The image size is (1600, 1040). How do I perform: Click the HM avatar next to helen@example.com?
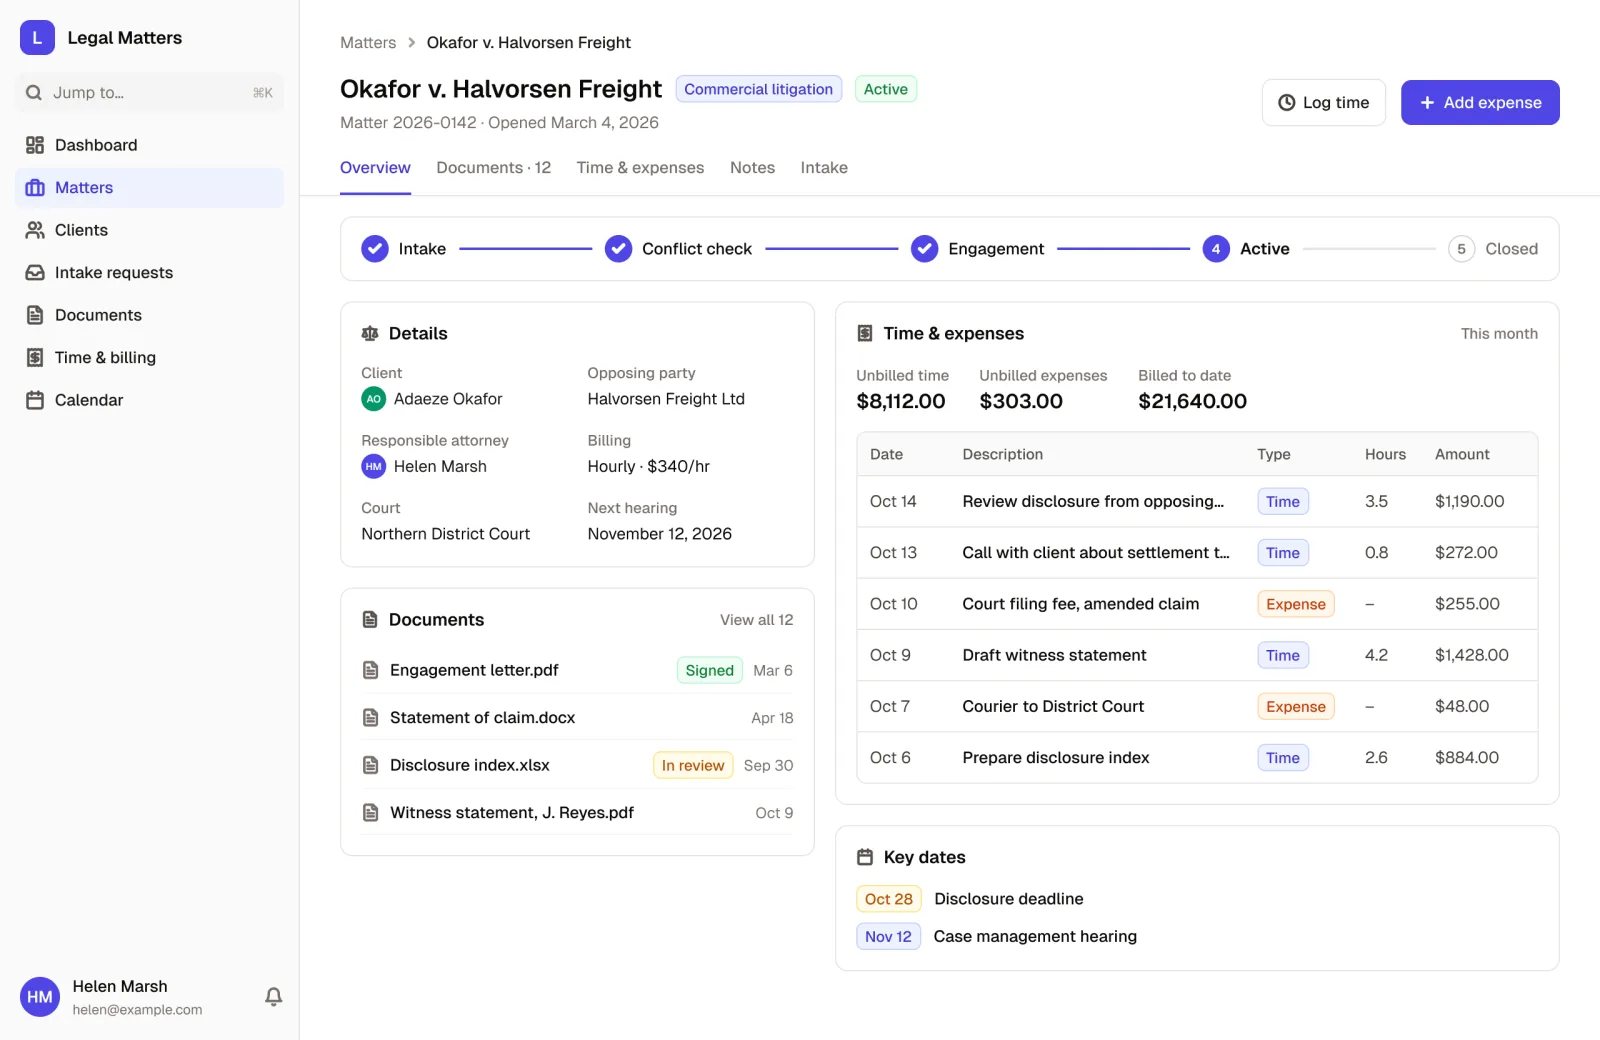(40, 997)
